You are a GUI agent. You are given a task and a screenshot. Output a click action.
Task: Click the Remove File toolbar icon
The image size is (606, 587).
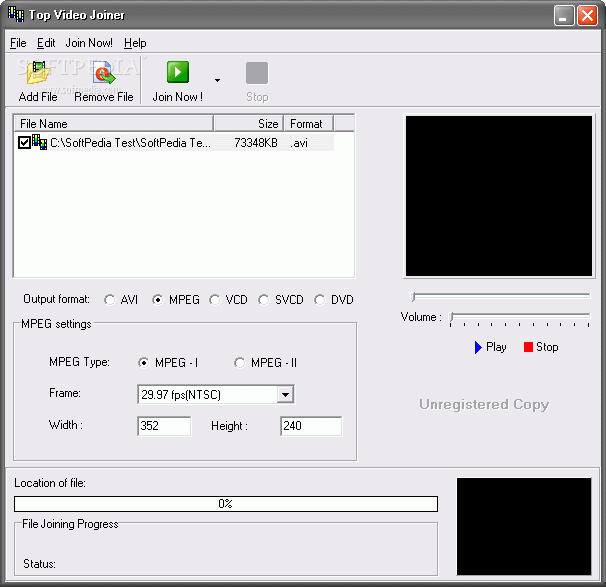104,73
